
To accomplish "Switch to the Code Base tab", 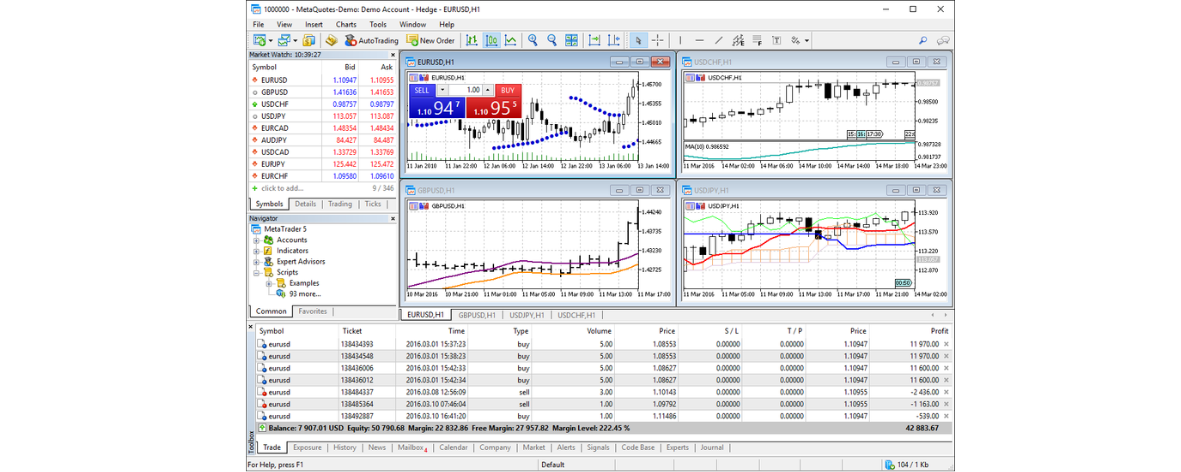I will point(638,447).
